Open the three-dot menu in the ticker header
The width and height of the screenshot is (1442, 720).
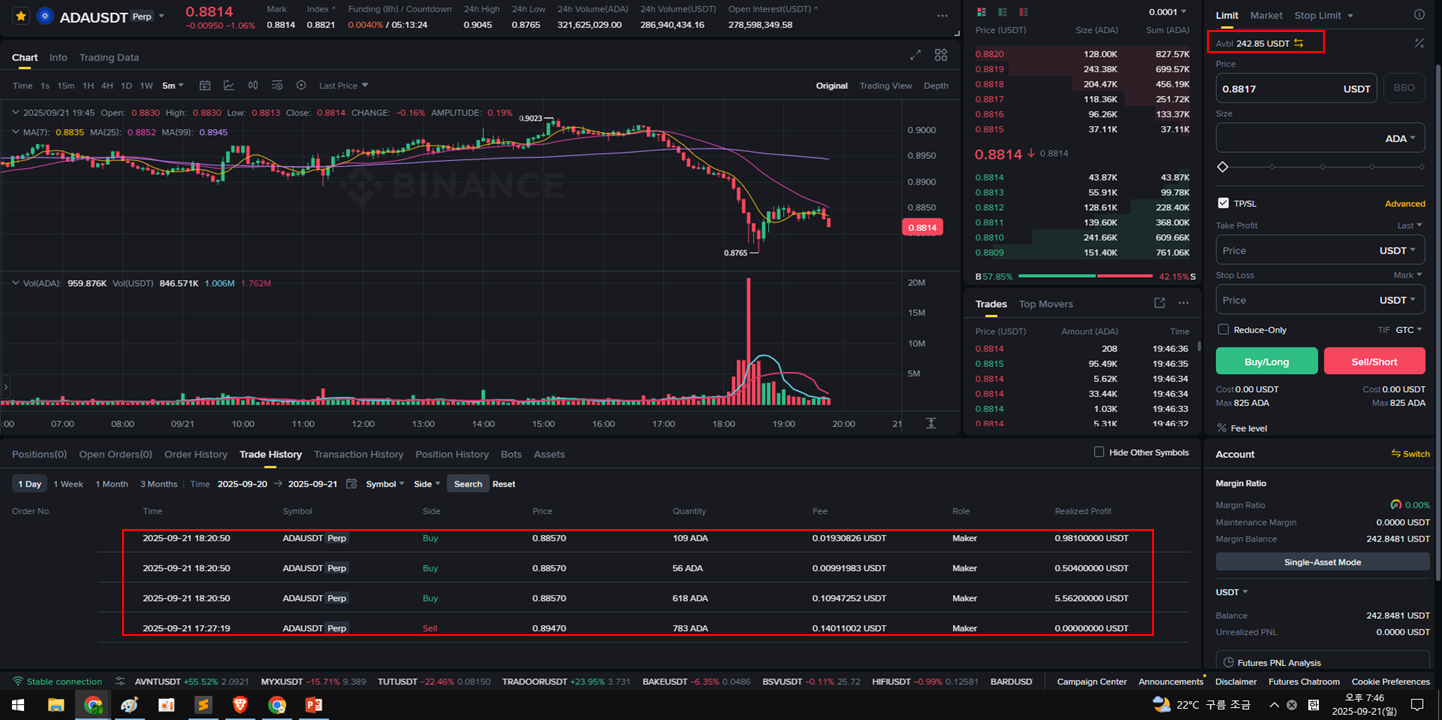pyautogui.click(x=942, y=16)
